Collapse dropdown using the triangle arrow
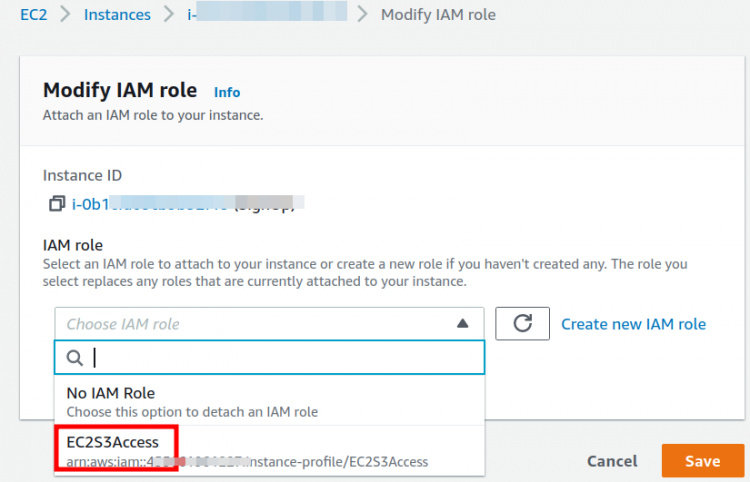750x482 pixels. click(x=462, y=324)
